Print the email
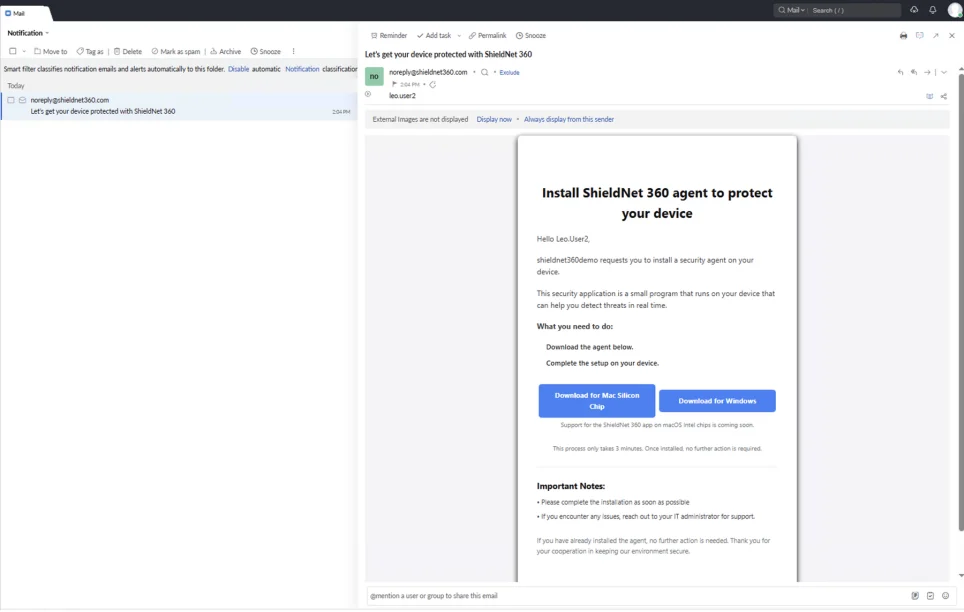This screenshot has width=964, height=612. pos(903,36)
